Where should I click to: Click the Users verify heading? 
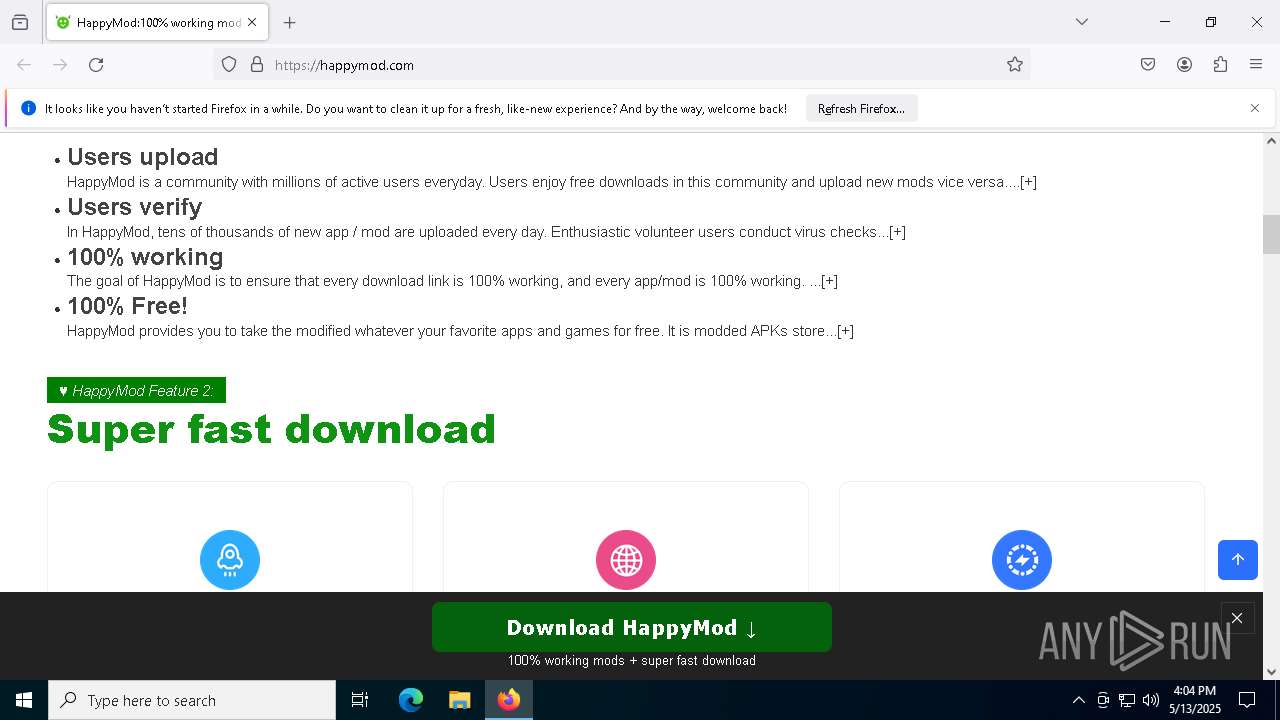coord(134,207)
